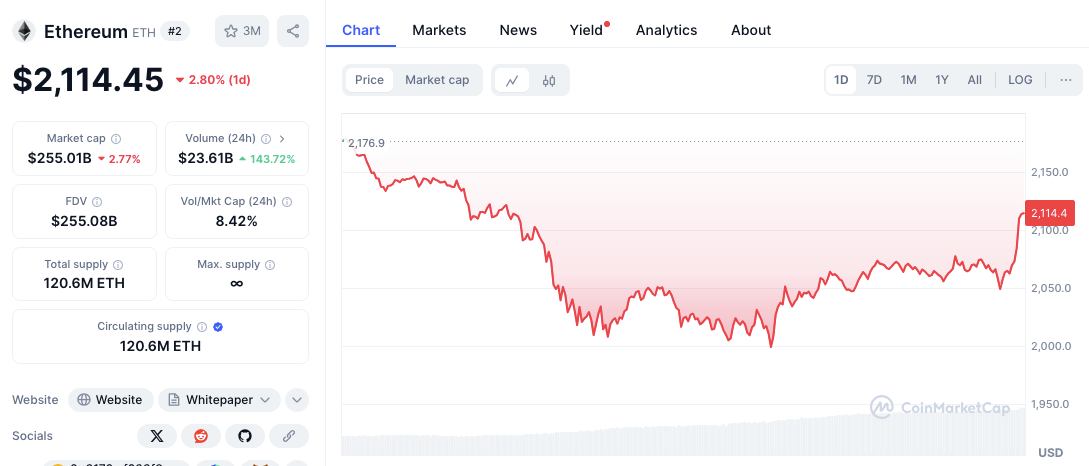Expand more website links chevron

pyautogui.click(x=297, y=400)
